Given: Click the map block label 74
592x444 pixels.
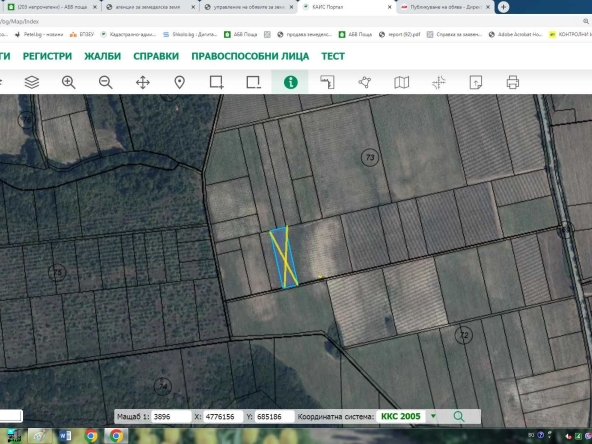Looking at the screenshot, I should (x=163, y=386).
